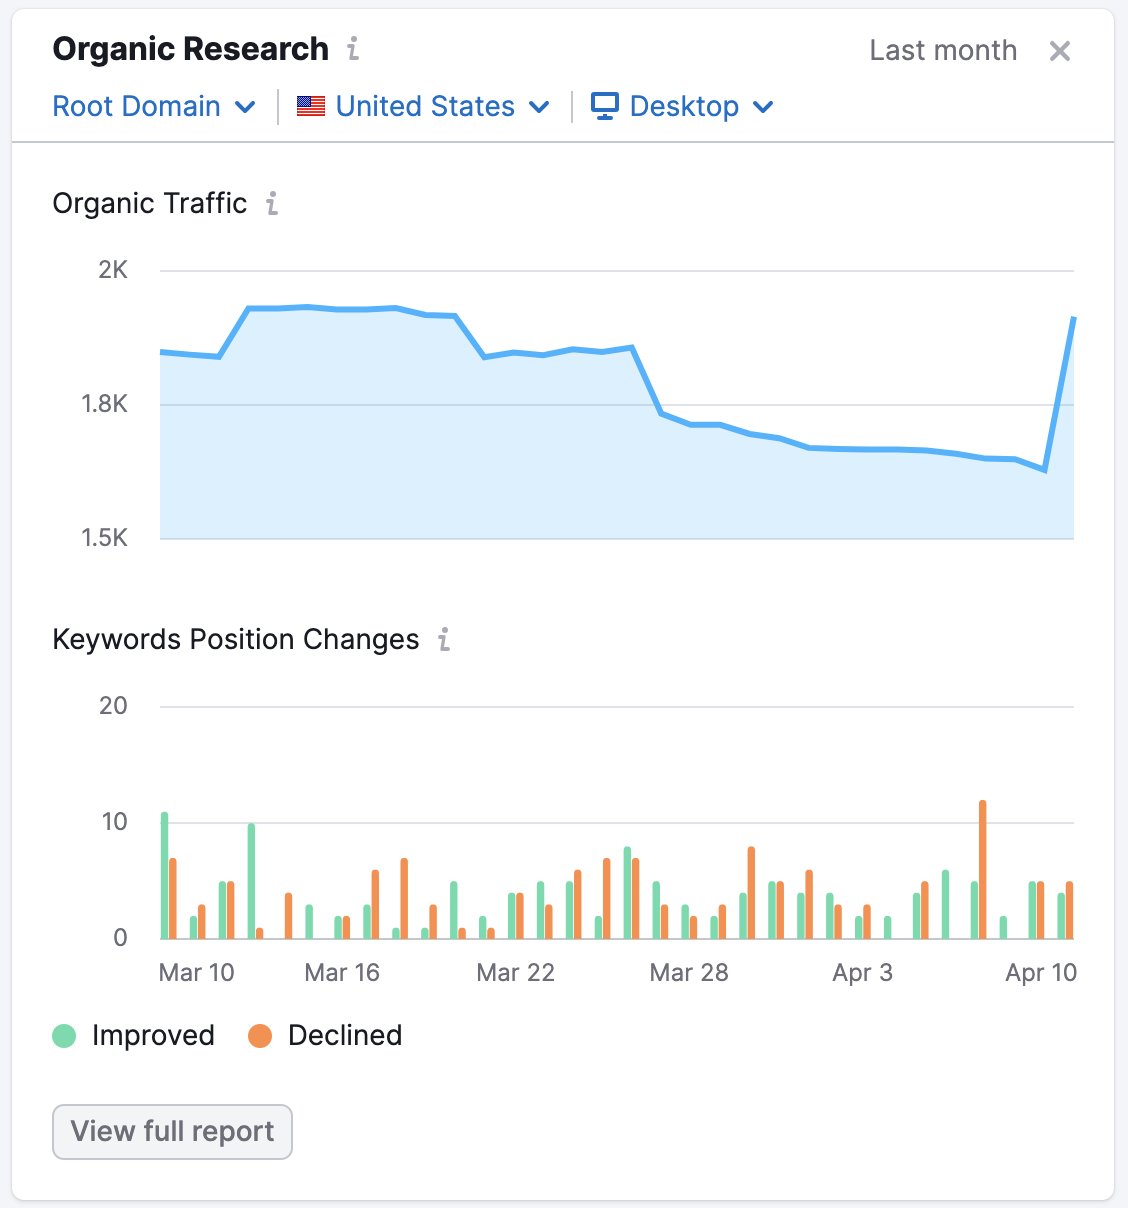
Task: Click the United States flag icon
Action: [x=310, y=105]
